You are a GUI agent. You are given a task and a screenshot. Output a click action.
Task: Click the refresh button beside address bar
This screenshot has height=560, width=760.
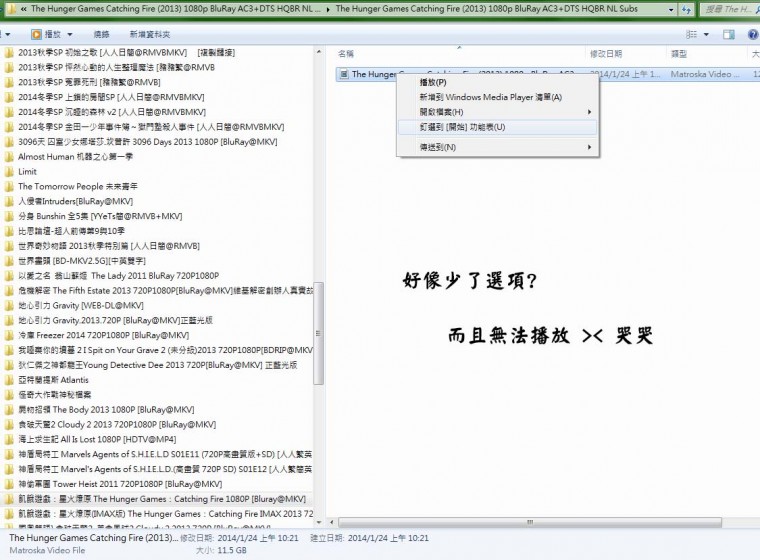click(x=686, y=9)
